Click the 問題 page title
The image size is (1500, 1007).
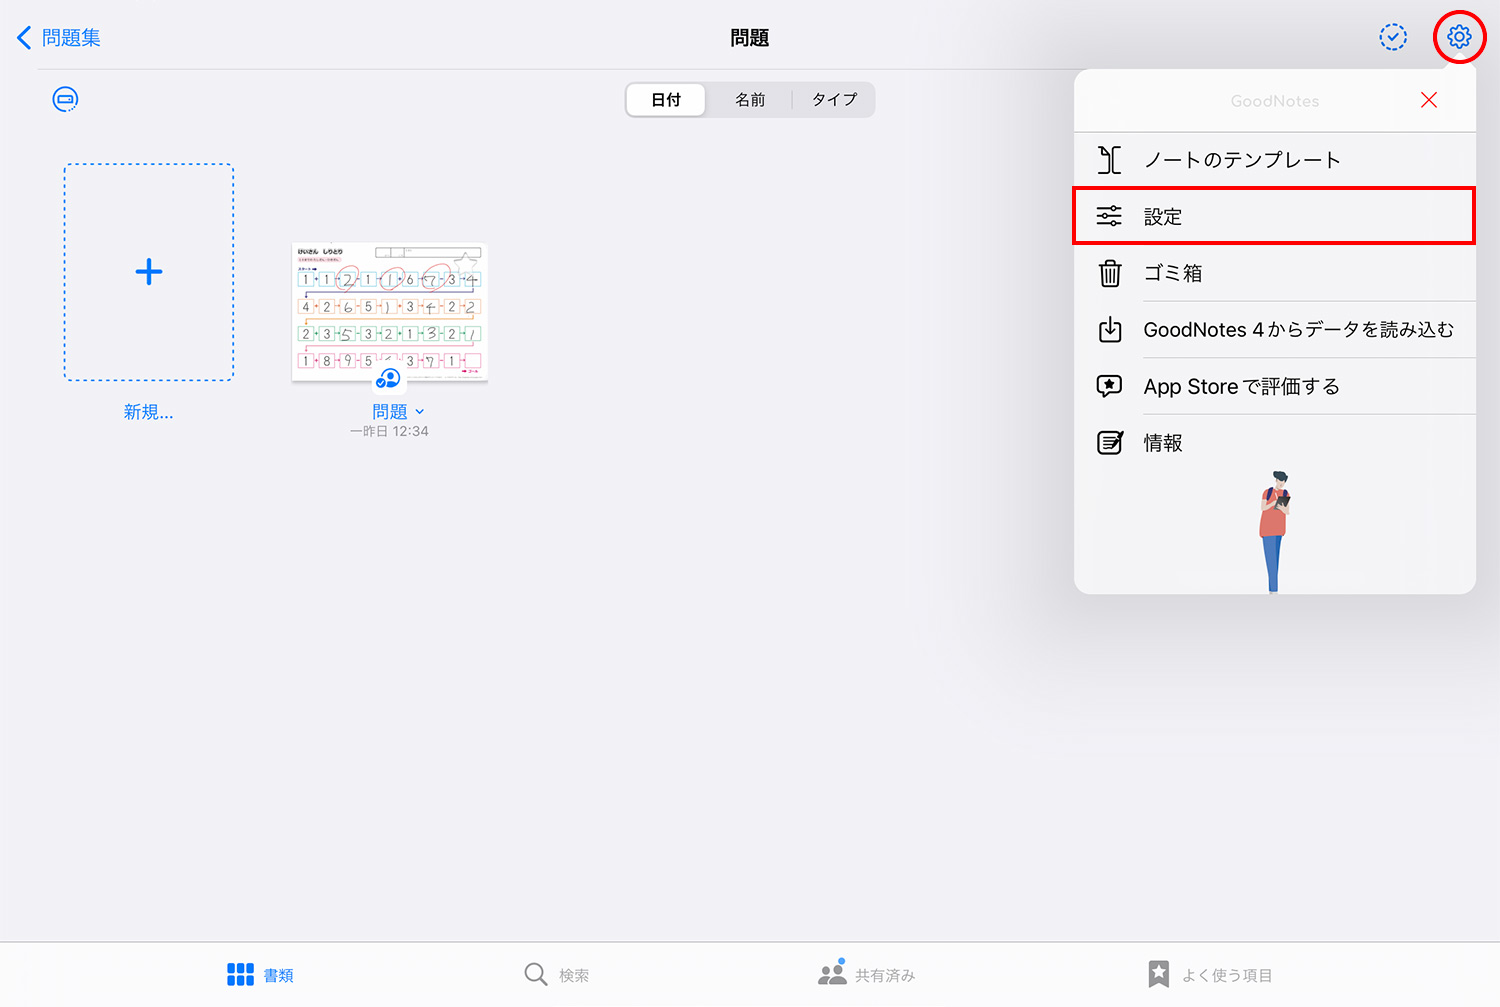pos(750,38)
